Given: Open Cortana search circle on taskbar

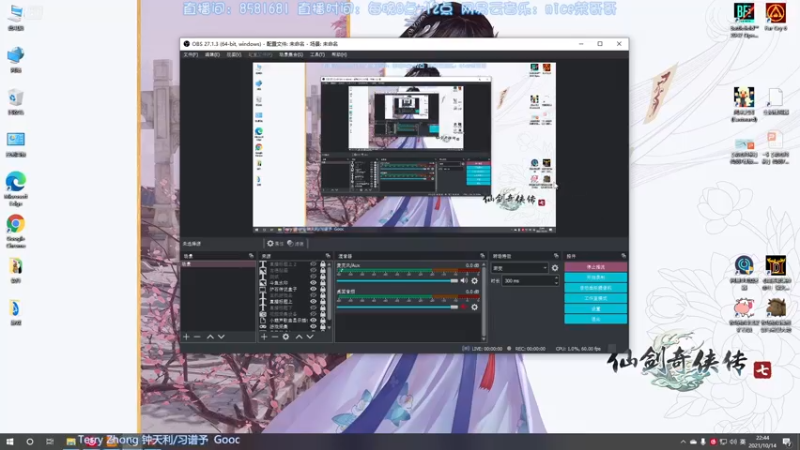Looking at the screenshot, I should 30,442.
